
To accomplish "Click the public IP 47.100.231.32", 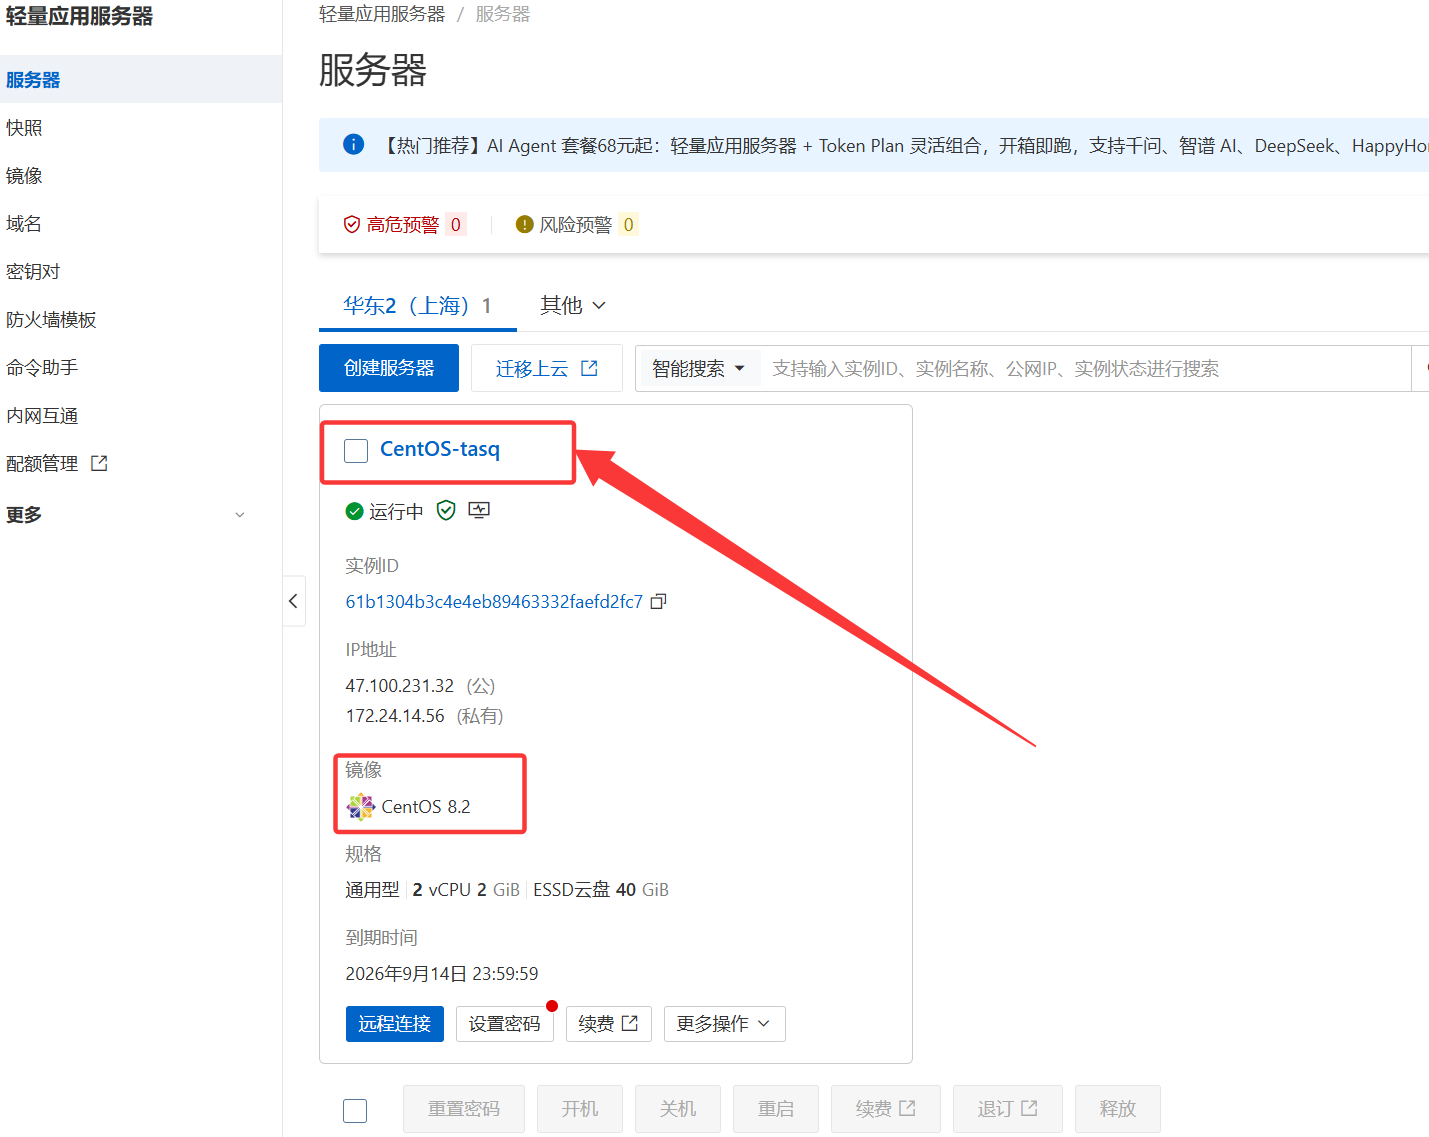I will [x=399, y=685].
